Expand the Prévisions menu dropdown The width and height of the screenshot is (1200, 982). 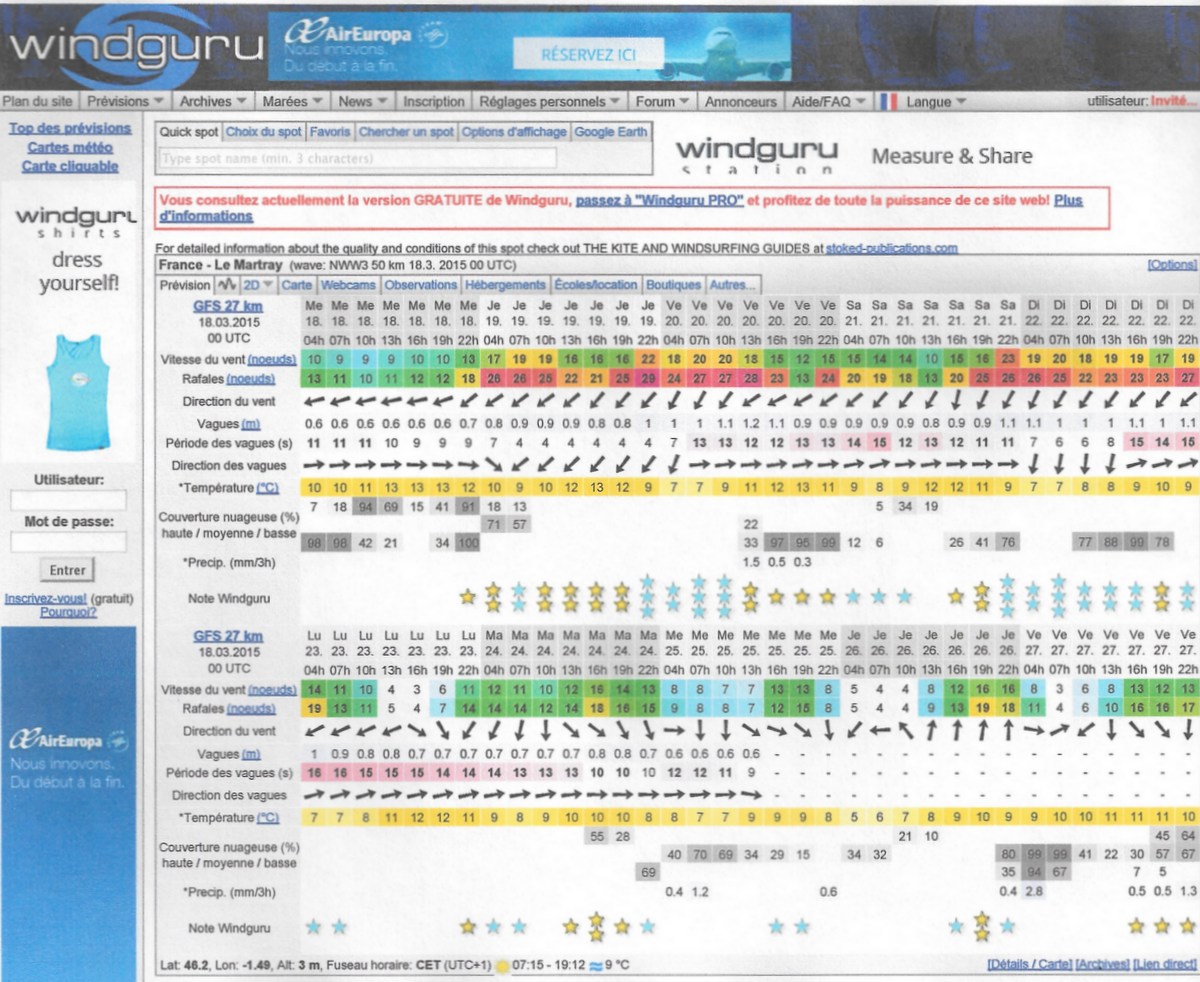(125, 101)
